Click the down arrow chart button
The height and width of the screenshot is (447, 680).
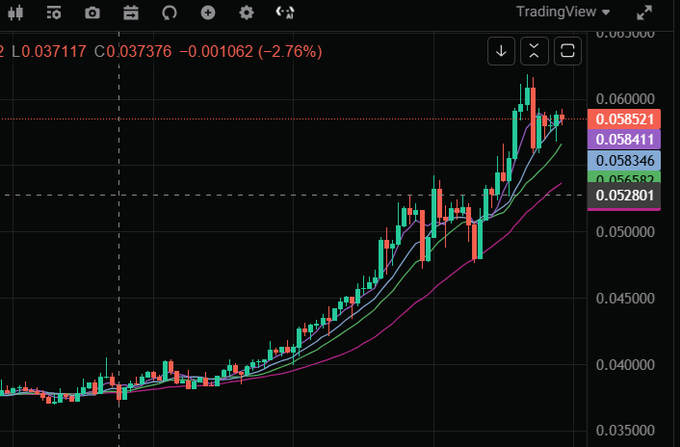(501, 51)
